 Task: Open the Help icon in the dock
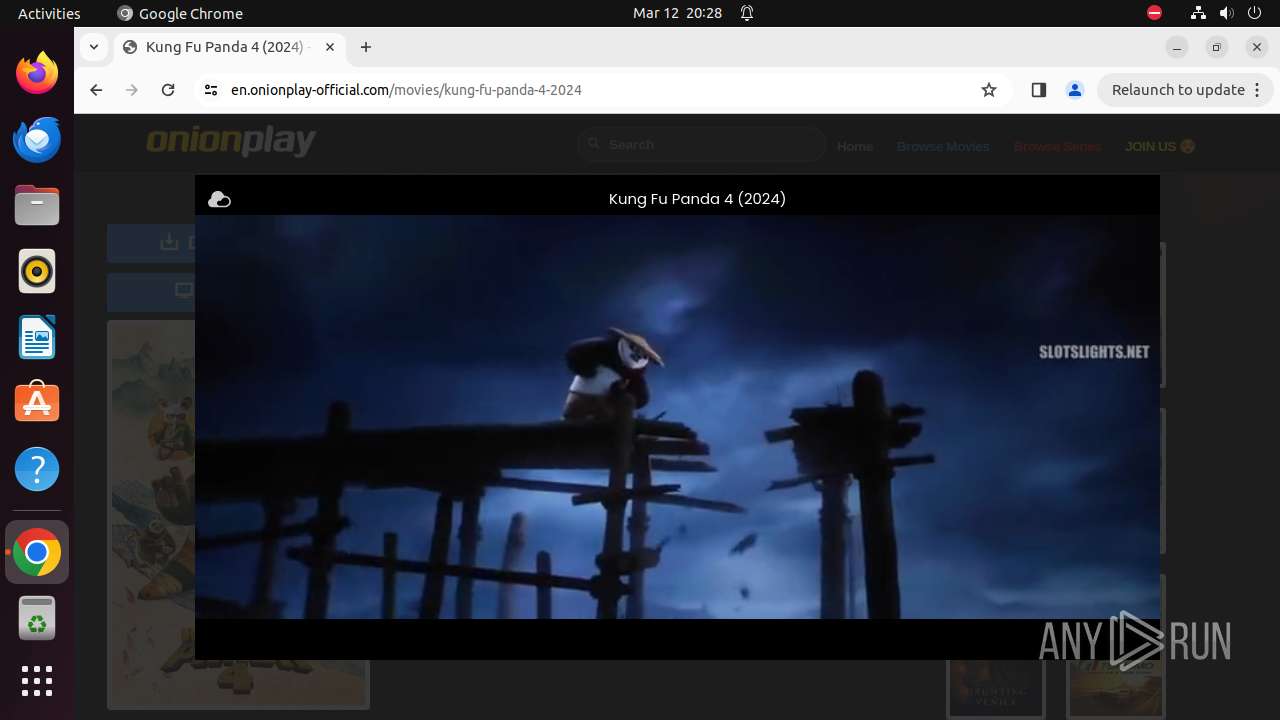37,469
